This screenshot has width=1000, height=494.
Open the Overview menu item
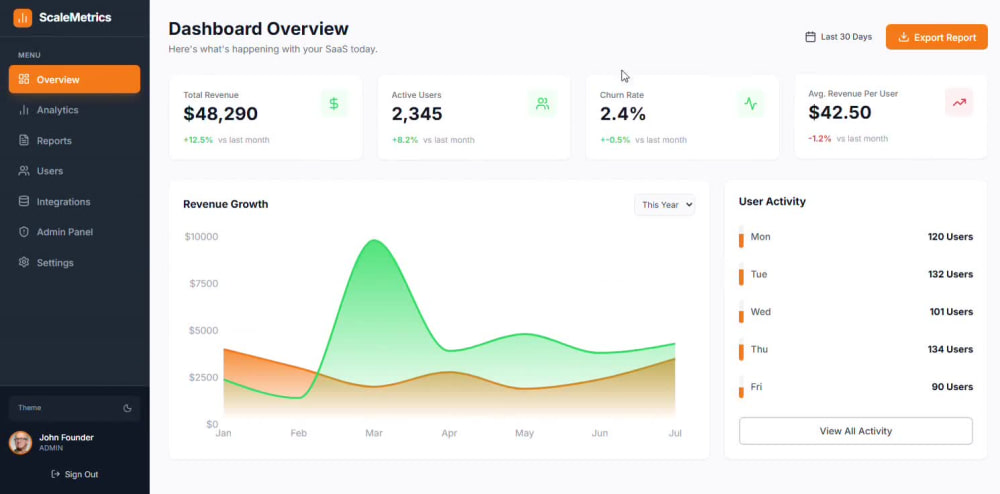pos(75,79)
